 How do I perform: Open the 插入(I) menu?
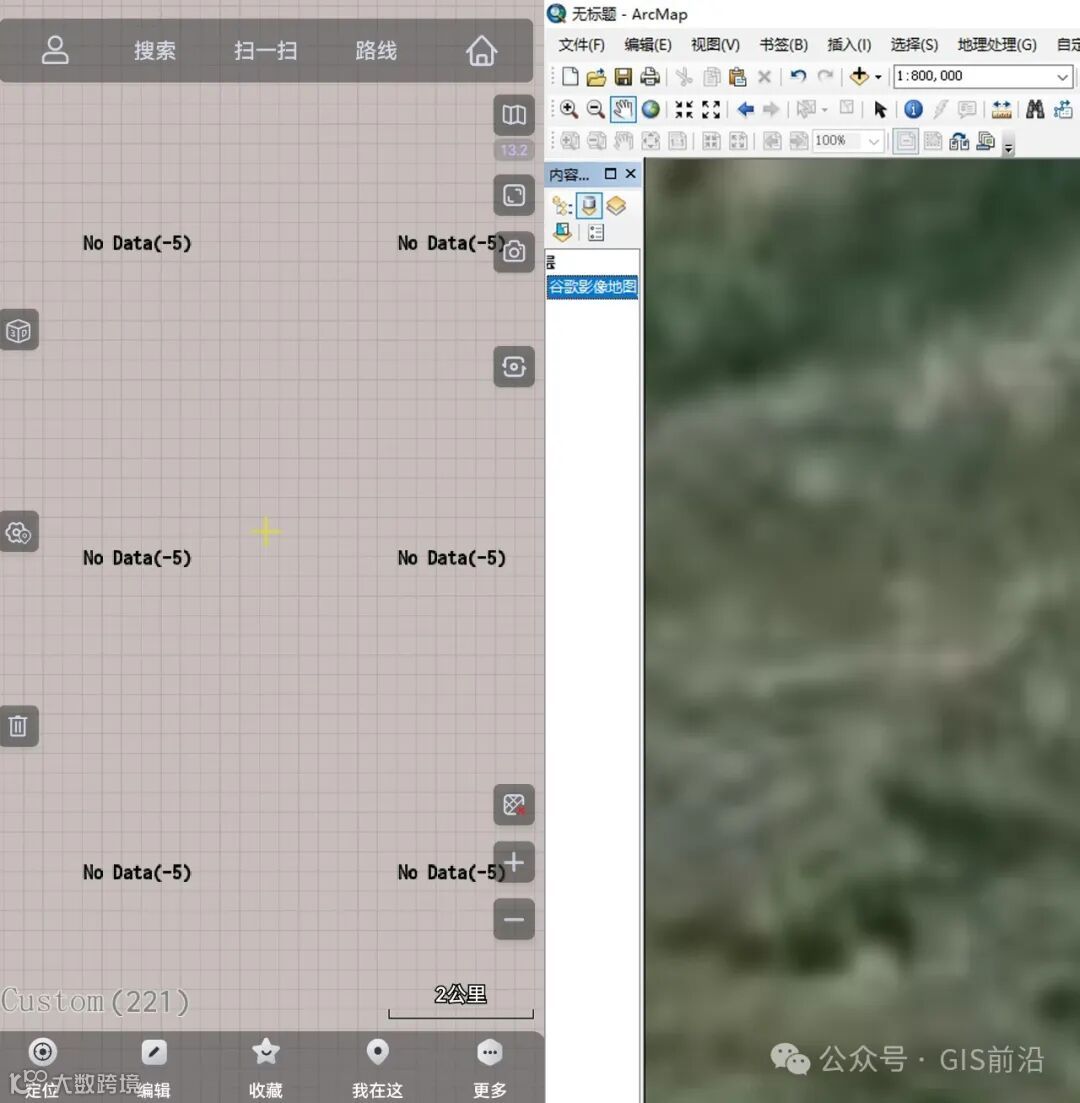849,45
